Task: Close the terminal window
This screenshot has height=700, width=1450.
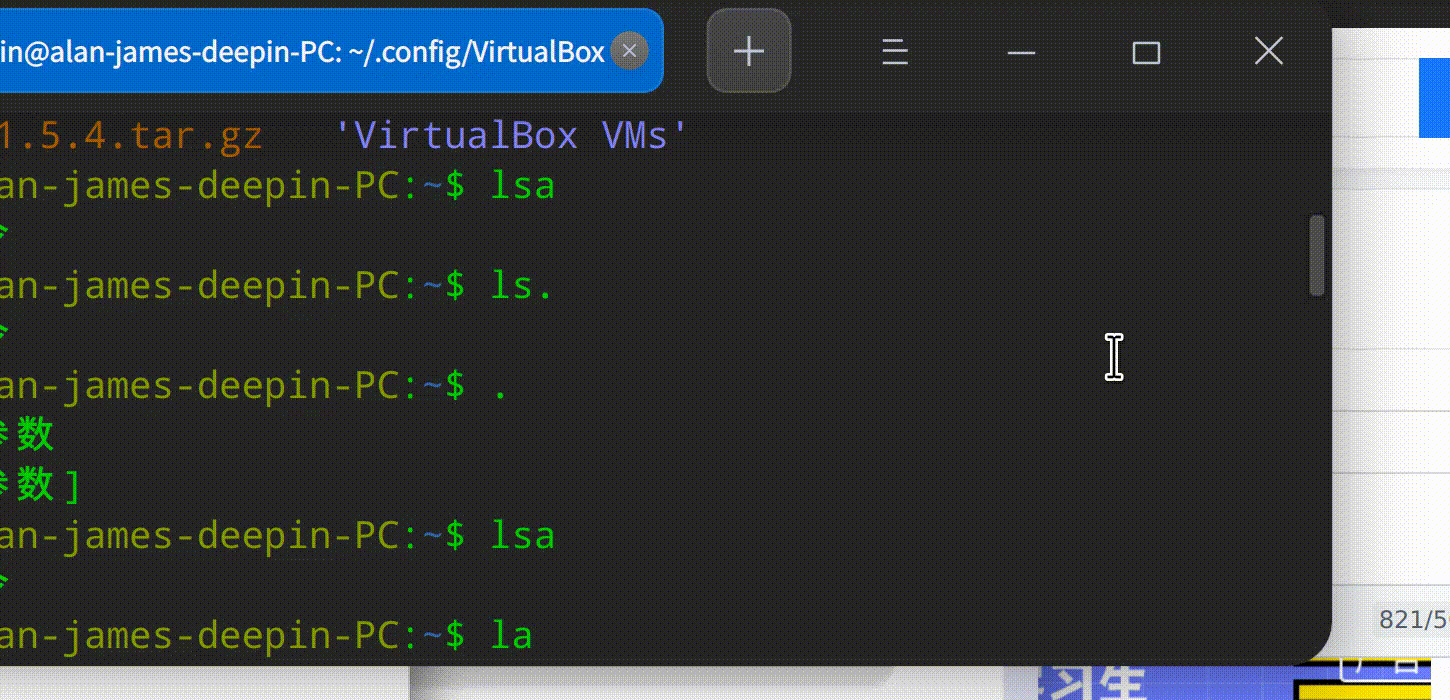Action: click(x=1268, y=51)
